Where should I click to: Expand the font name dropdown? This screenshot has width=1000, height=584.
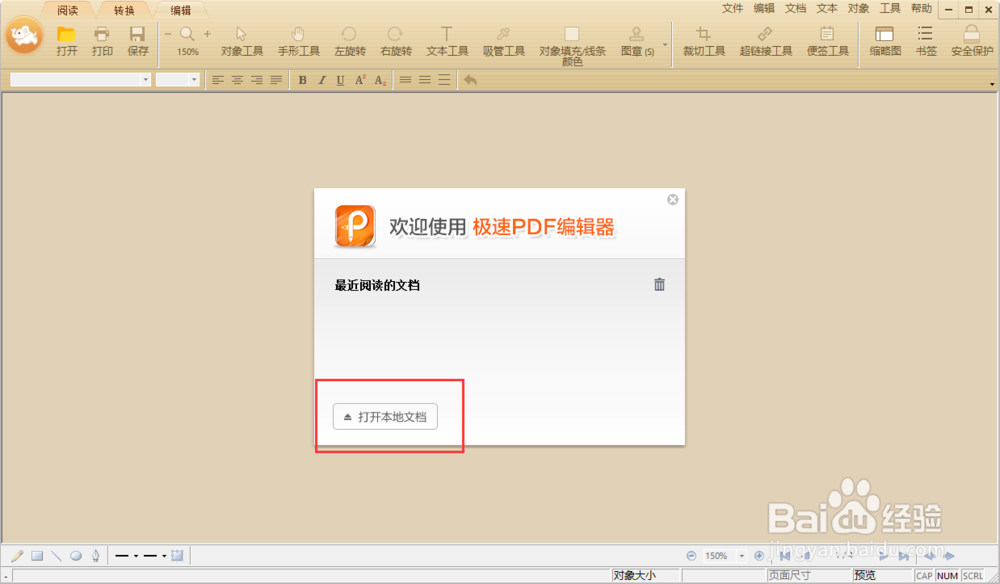[145, 80]
